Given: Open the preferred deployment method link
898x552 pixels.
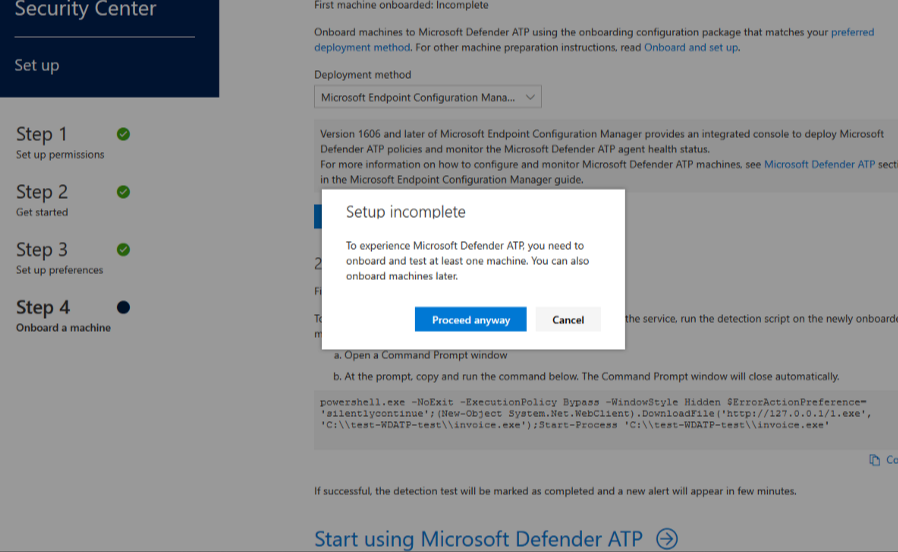Looking at the screenshot, I should (852, 33).
